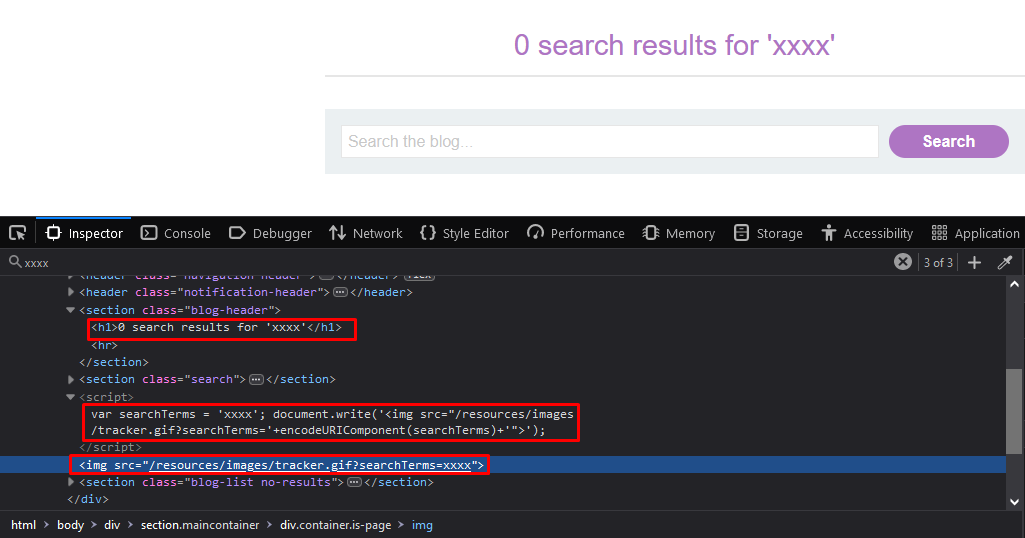Expand the section class search node
The image size is (1025, 538).
point(71,379)
